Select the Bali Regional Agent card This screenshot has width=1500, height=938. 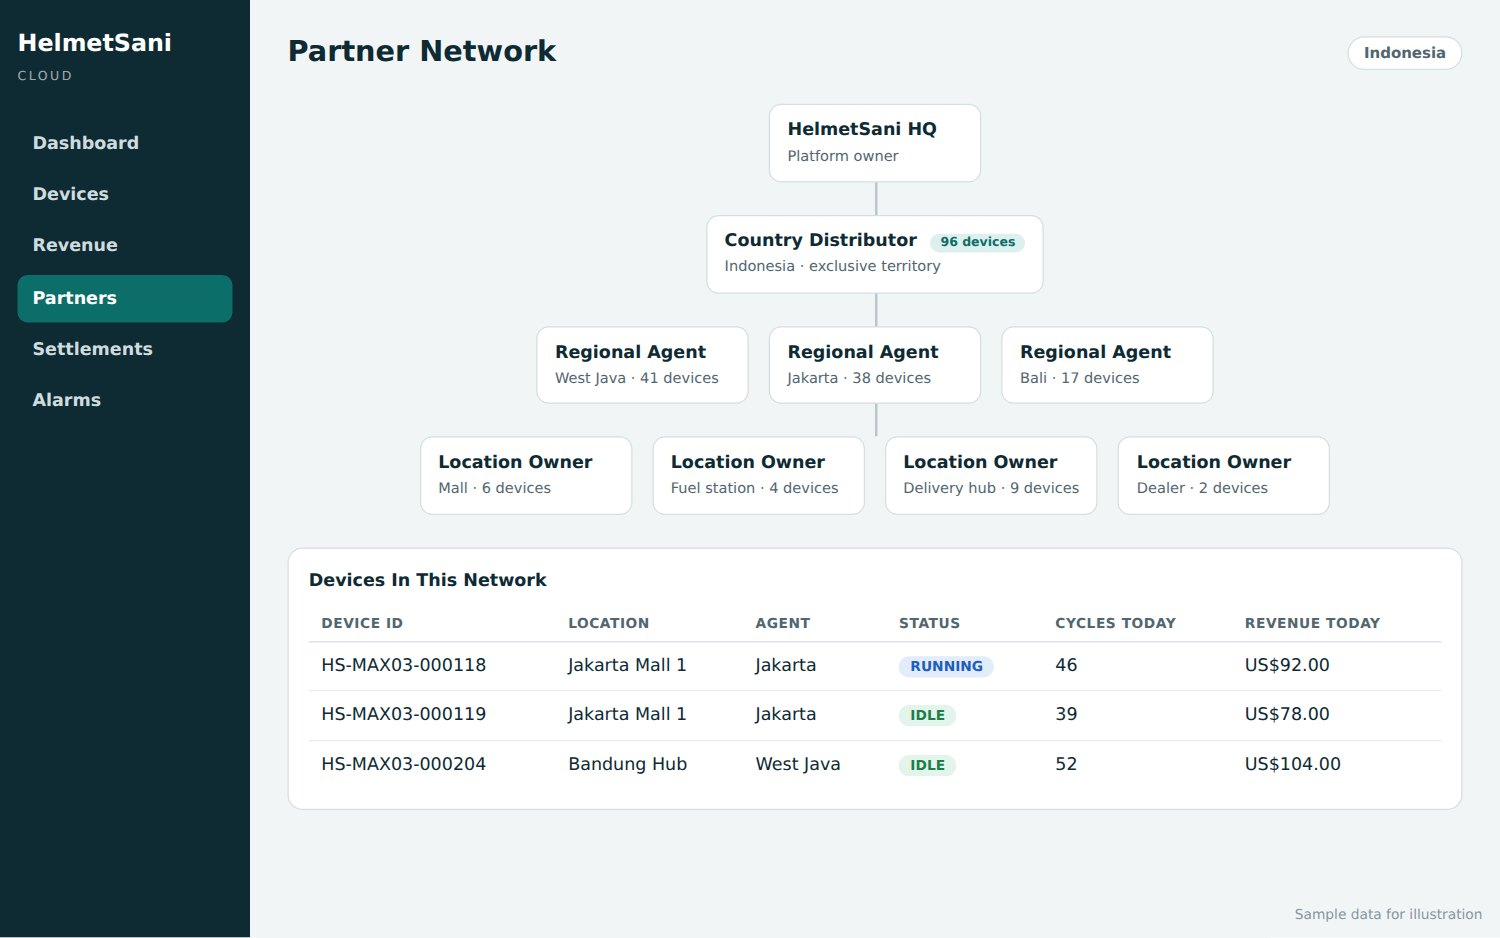[1107, 365]
